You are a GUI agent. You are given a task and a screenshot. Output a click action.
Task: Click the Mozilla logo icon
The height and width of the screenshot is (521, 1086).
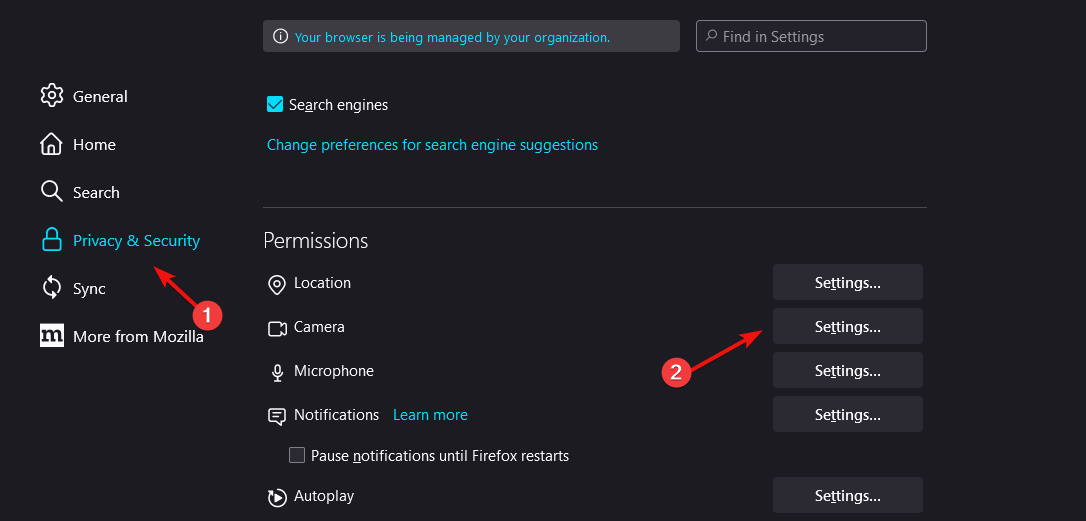(52, 336)
